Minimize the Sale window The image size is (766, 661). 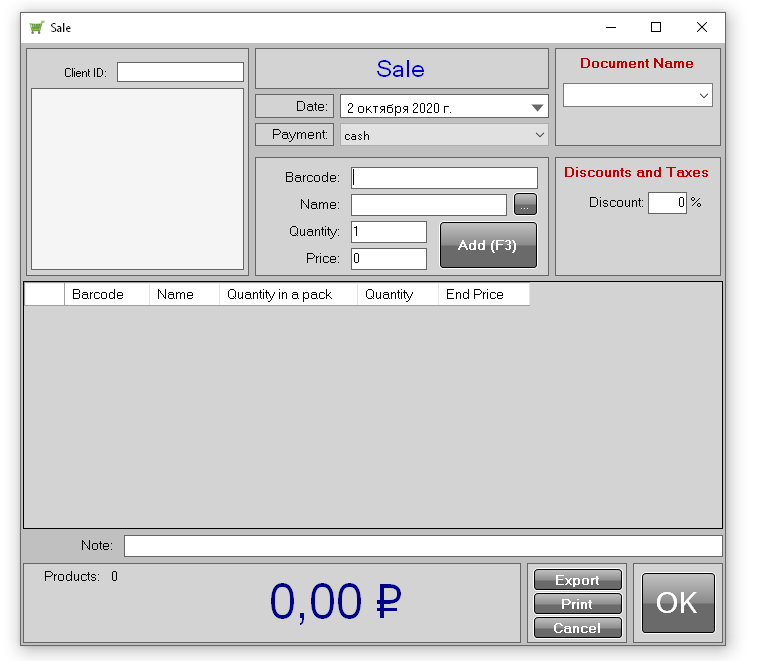click(x=611, y=27)
